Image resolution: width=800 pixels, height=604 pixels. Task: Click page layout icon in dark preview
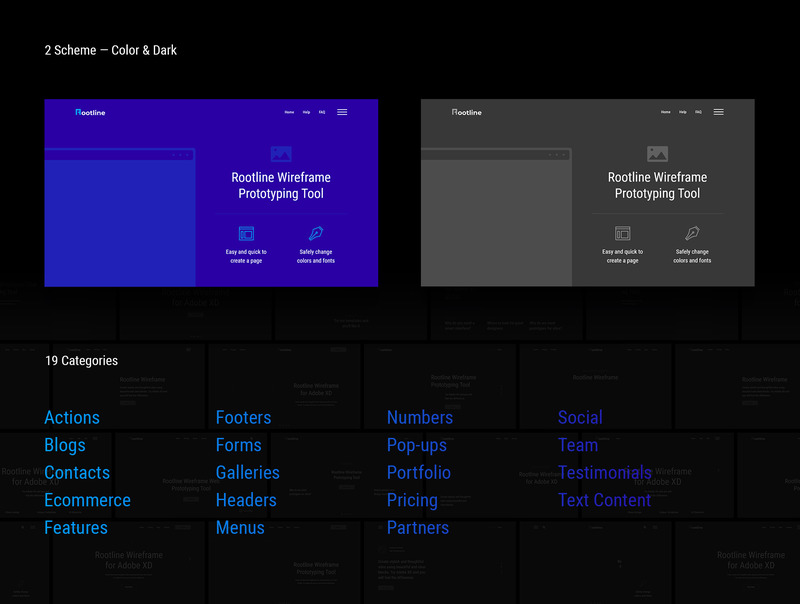click(622, 234)
